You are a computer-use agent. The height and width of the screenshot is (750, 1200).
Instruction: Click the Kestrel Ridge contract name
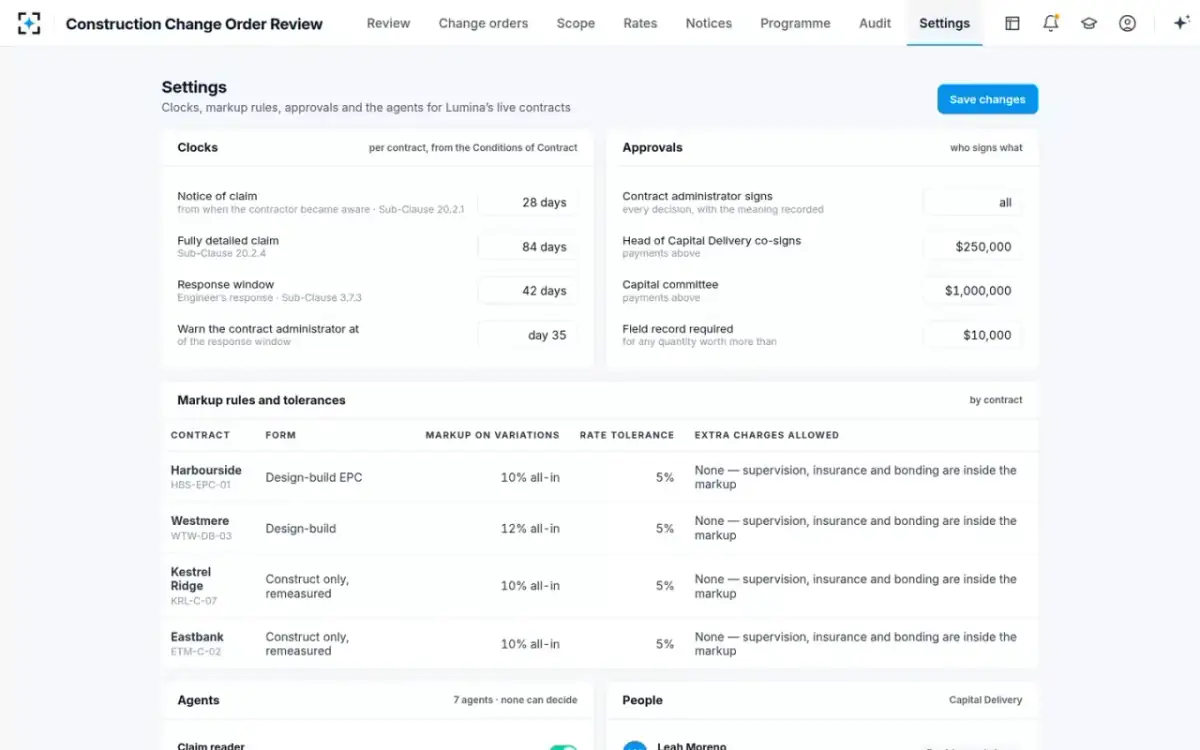pos(191,579)
